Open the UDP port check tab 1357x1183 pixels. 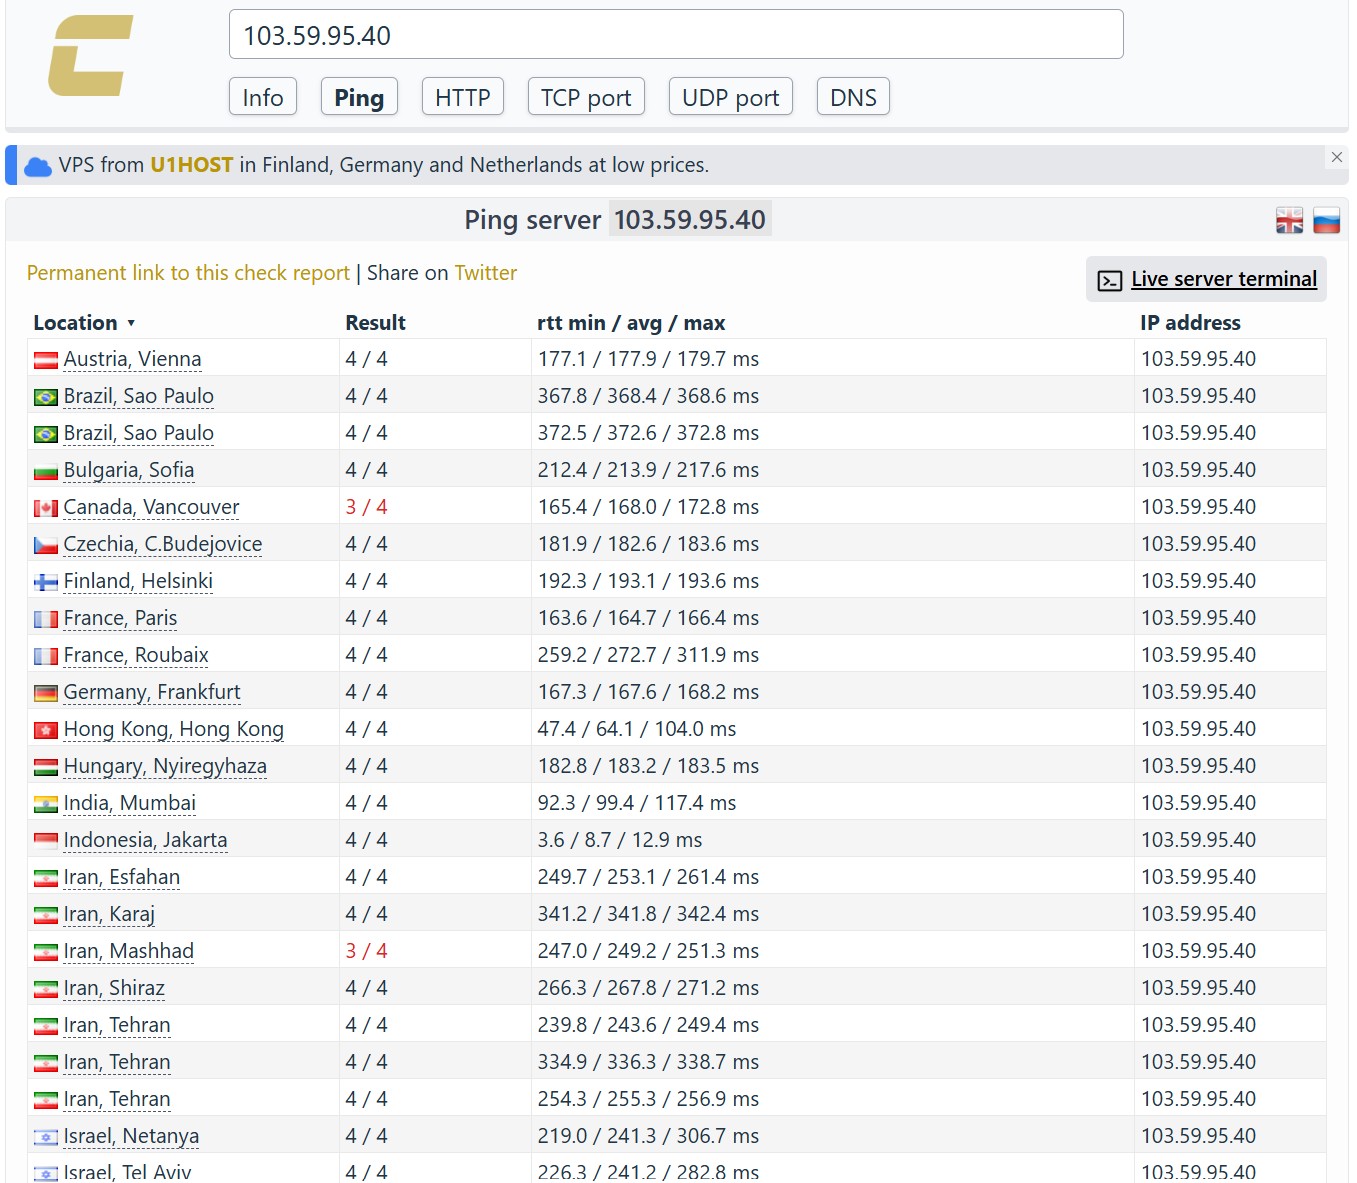(730, 97)
